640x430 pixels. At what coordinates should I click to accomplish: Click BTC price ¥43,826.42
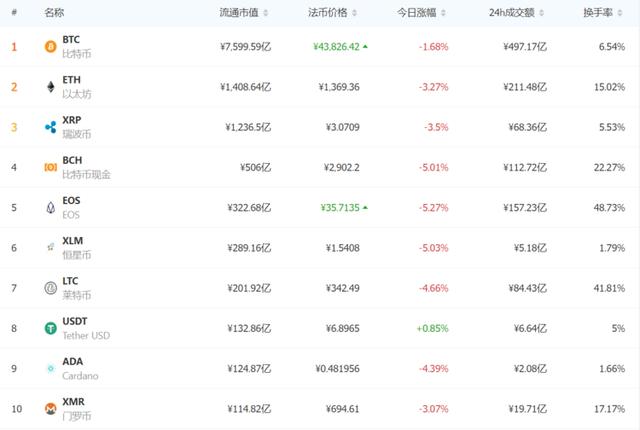pyautogui.click(x=336, y=47)
